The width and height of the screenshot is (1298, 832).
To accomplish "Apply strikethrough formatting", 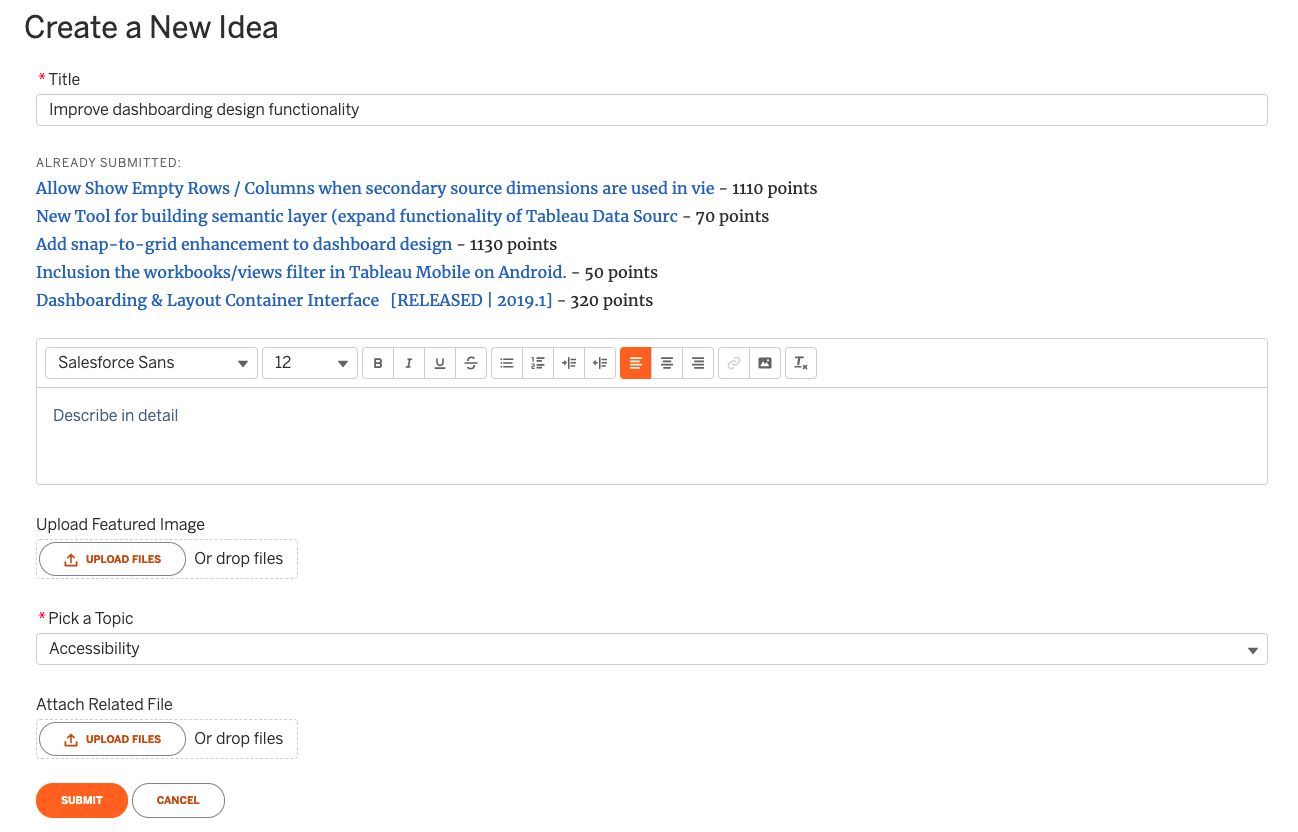I will point(470,363).
